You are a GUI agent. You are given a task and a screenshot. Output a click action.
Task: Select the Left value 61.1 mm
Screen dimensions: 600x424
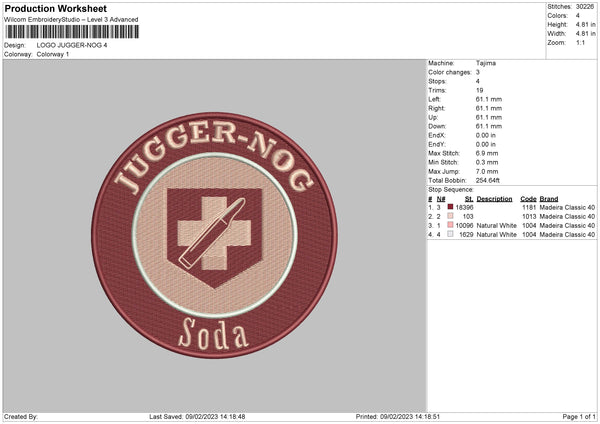(489, 99)
